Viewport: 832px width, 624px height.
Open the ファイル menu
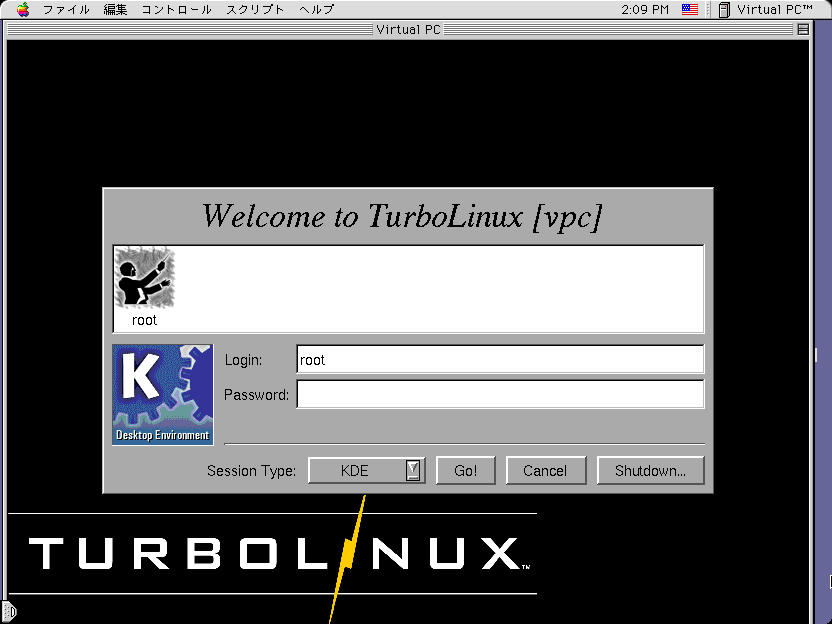66,10
